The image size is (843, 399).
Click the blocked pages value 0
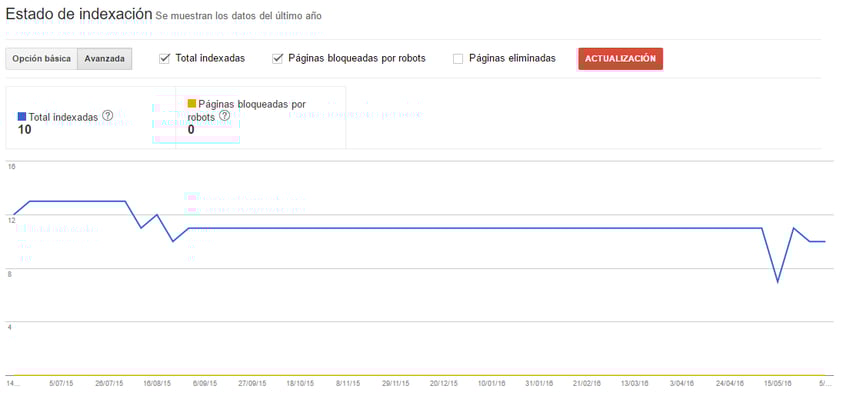coord(191,130)
